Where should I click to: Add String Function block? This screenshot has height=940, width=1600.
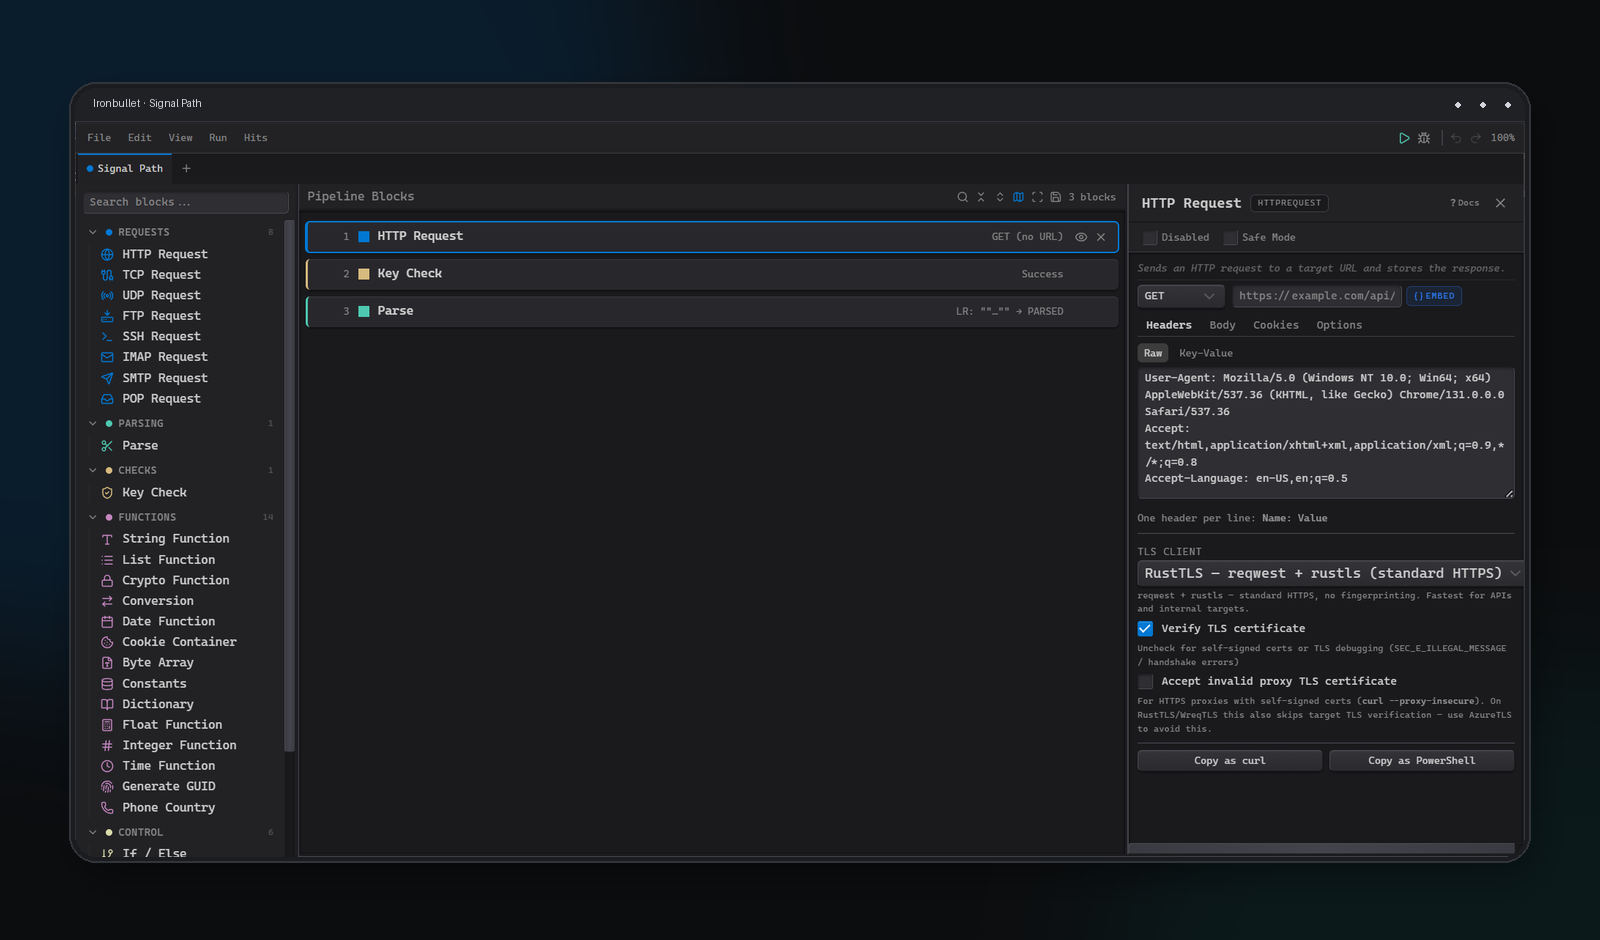(x=175, y=539)
